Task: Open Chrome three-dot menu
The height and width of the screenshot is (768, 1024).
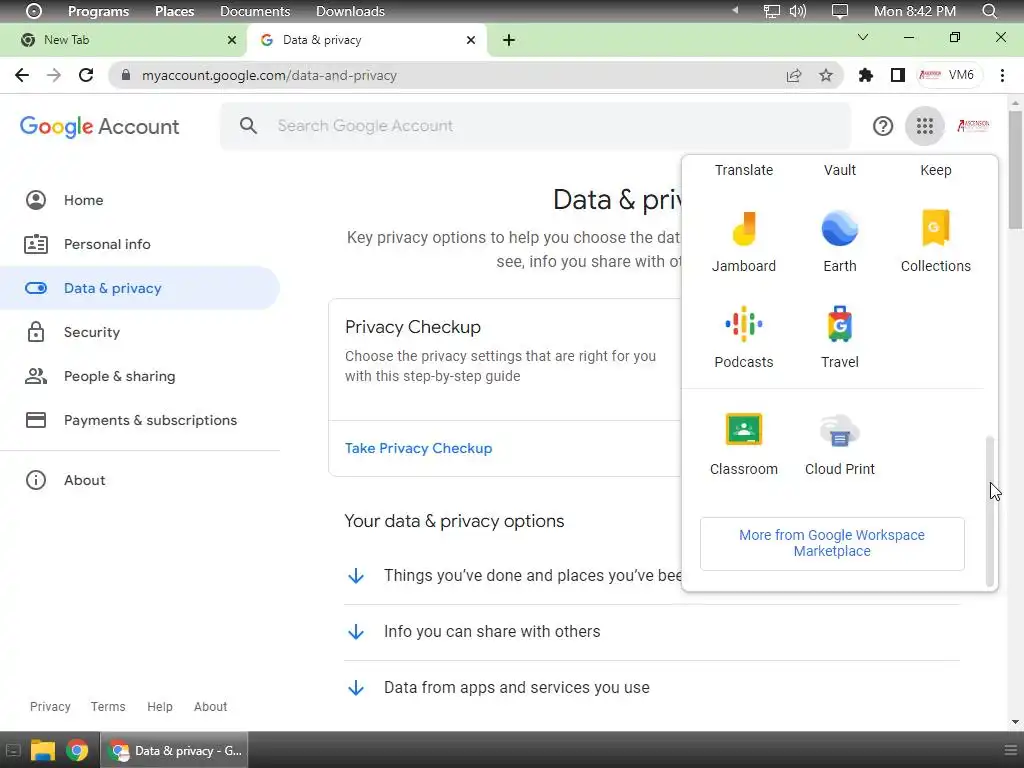Action: [1002, 75]
